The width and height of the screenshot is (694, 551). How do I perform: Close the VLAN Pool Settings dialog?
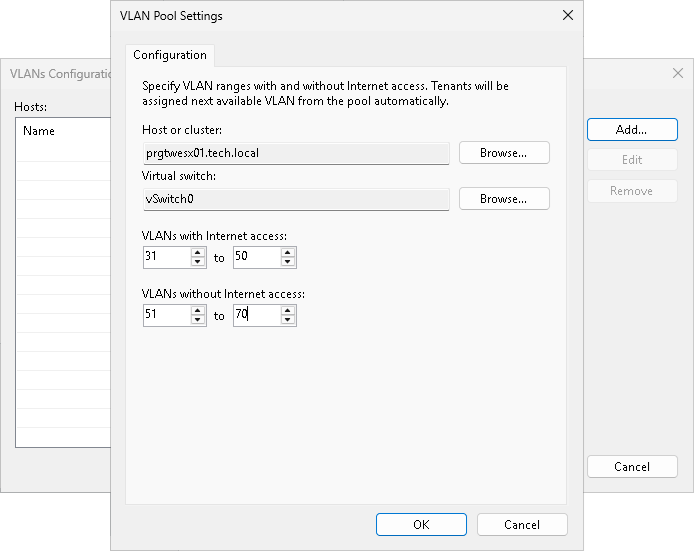568,15
